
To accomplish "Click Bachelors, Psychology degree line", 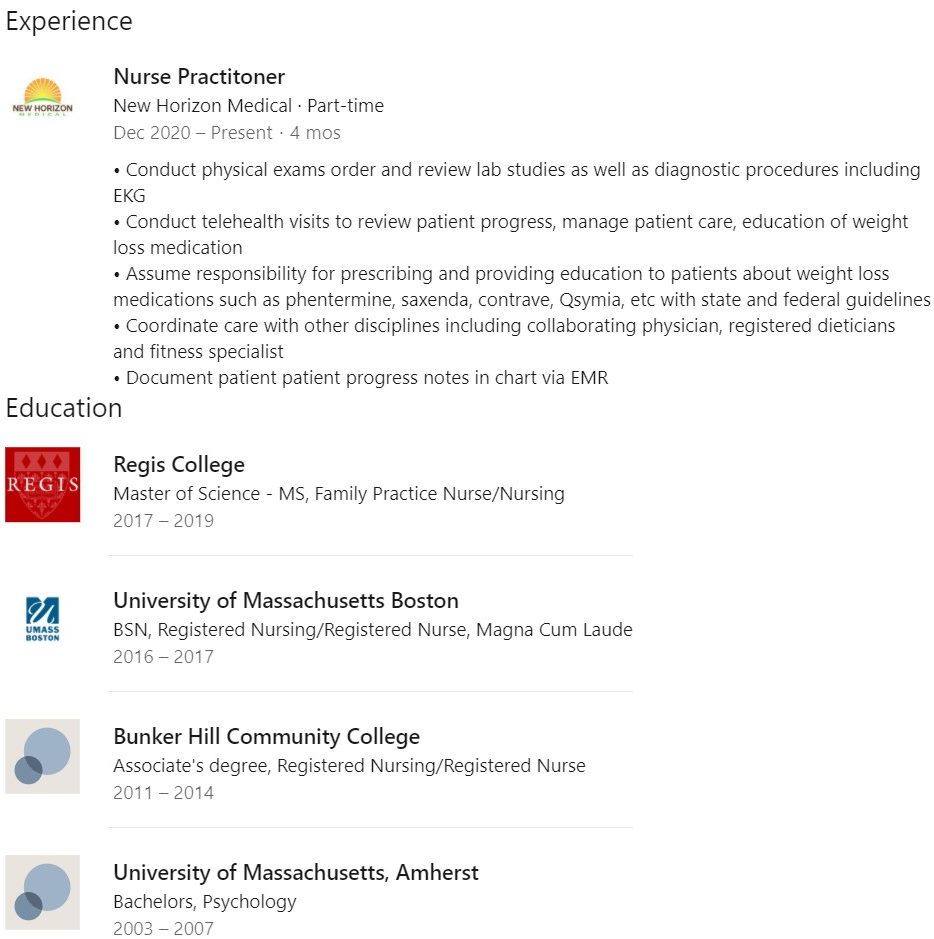I will click(x=205, y=901).
